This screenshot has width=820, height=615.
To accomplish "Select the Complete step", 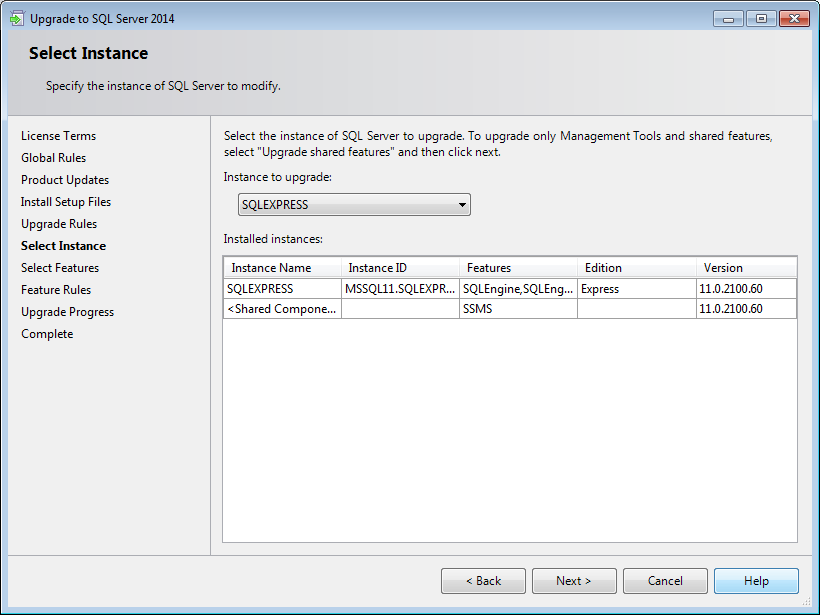I will (x=47, y=334).
